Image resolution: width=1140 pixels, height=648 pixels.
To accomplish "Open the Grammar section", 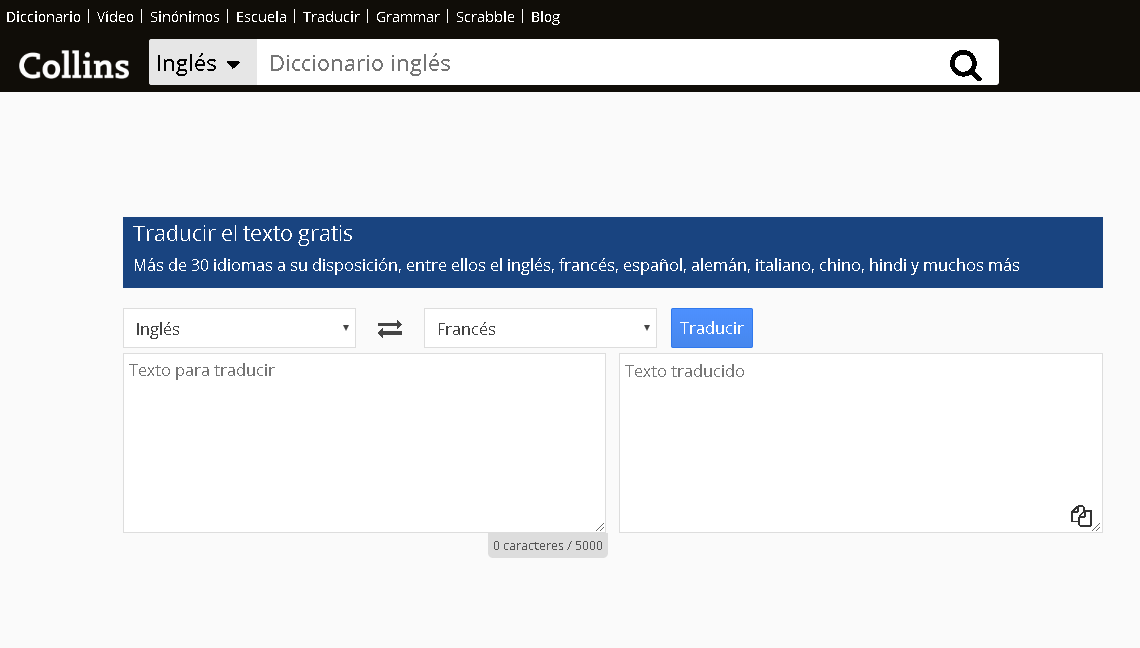I will [407, 16].
